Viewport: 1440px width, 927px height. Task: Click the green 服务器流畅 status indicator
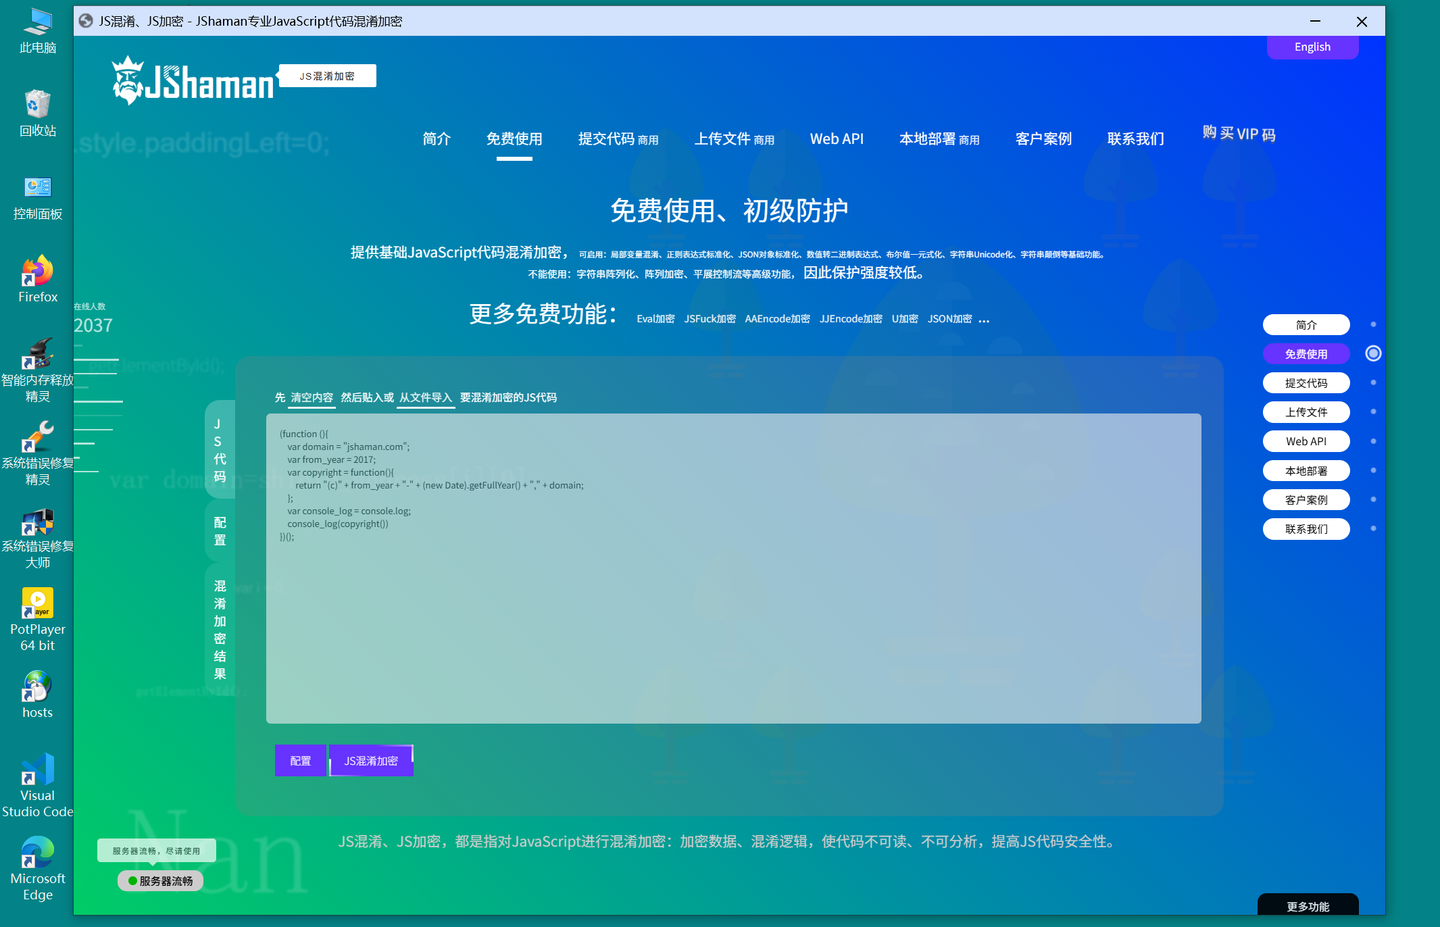pyautogui.click(x=160, y=880)
